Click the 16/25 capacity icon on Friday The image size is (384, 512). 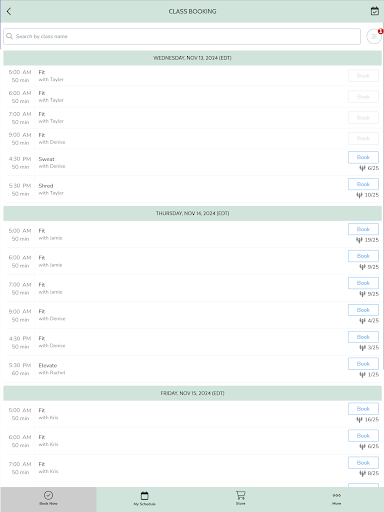(359, 419)
